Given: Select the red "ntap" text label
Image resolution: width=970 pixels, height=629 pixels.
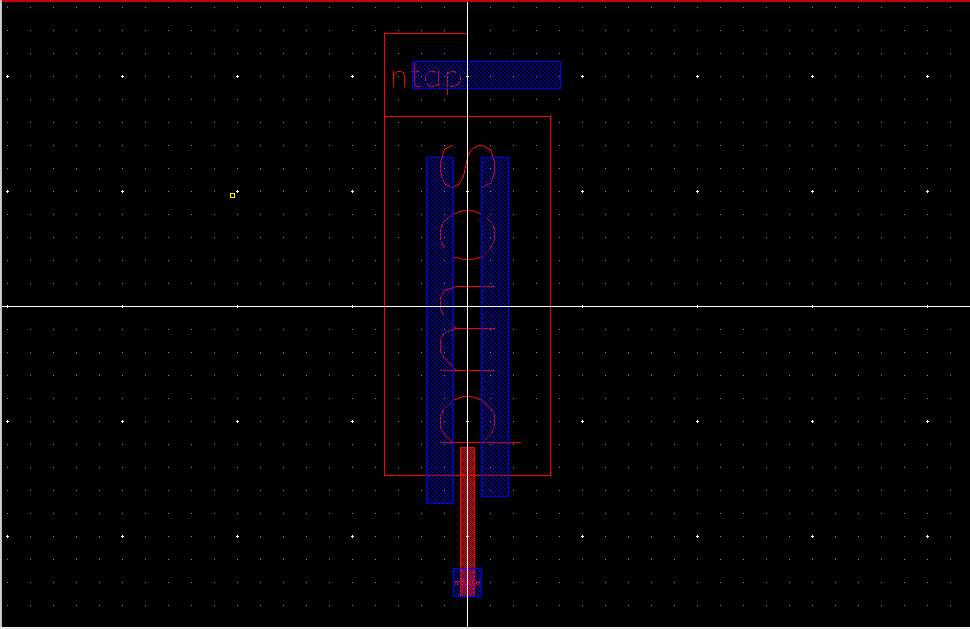Looking at the screenshot, I should coord(426,79).
